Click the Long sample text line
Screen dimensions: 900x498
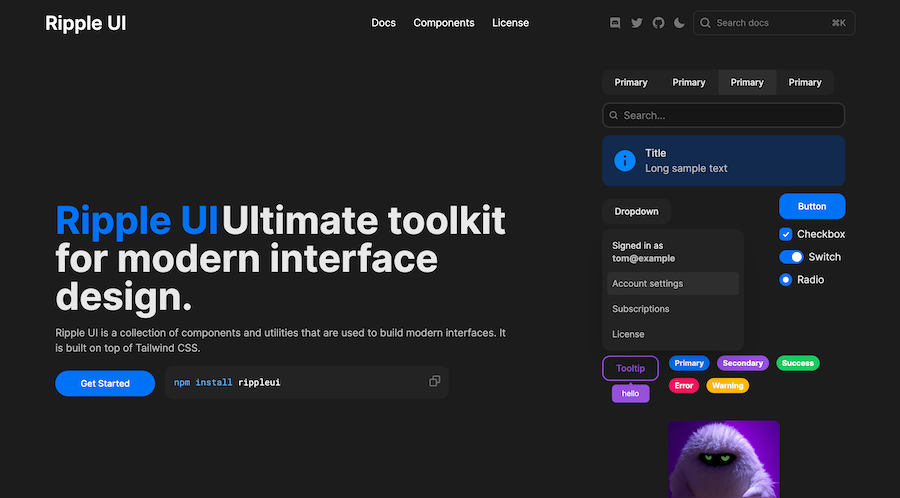686,169
